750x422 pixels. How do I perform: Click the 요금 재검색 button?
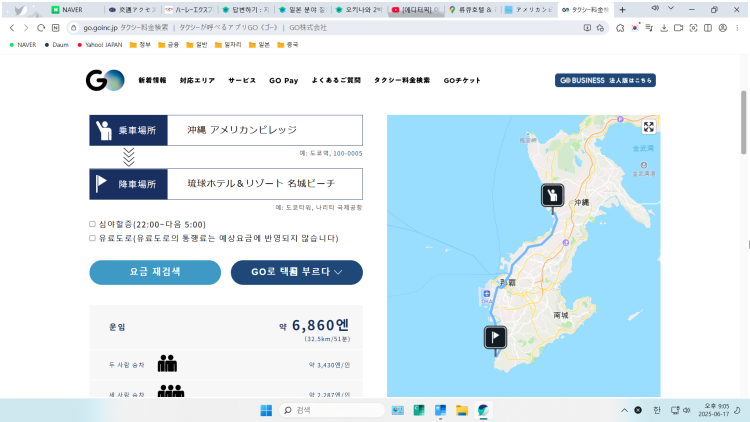tap(155, 272)
